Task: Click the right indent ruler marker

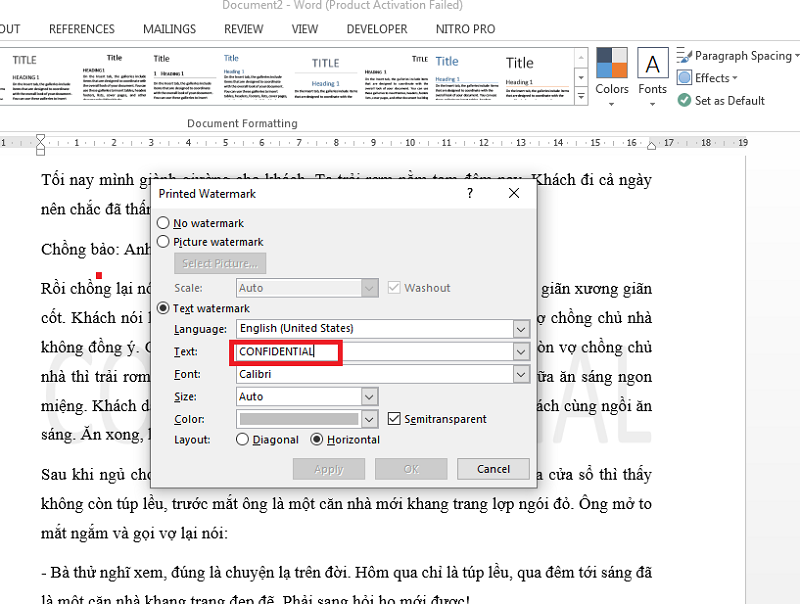Action: click(652, 146)
